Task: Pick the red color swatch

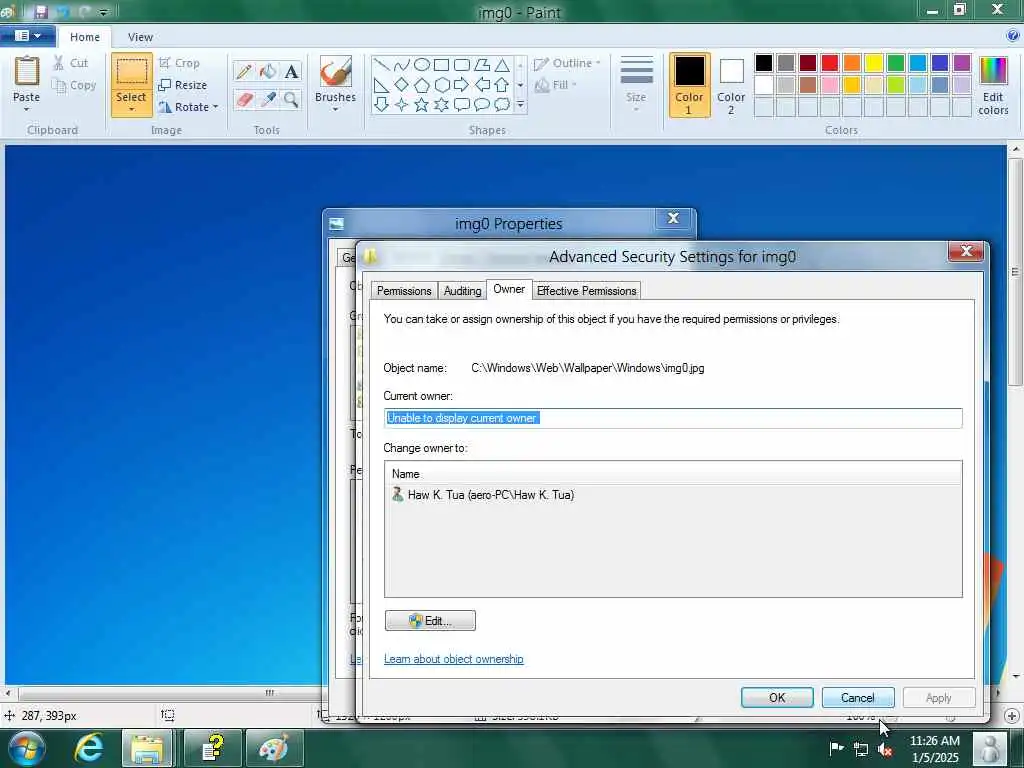Action: point(830,63)
